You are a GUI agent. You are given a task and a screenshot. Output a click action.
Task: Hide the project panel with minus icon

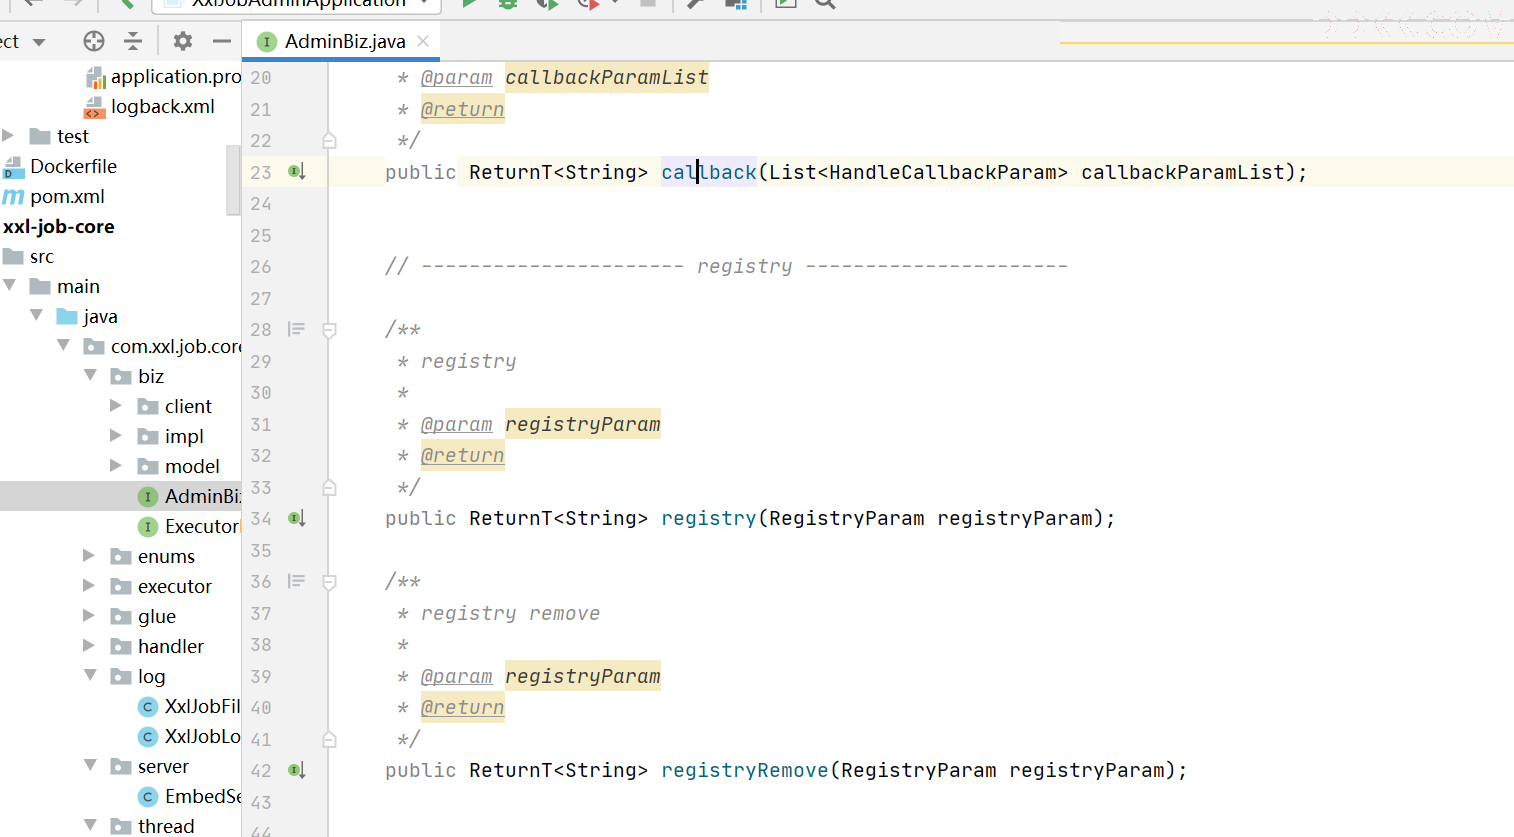click(222, 41)
